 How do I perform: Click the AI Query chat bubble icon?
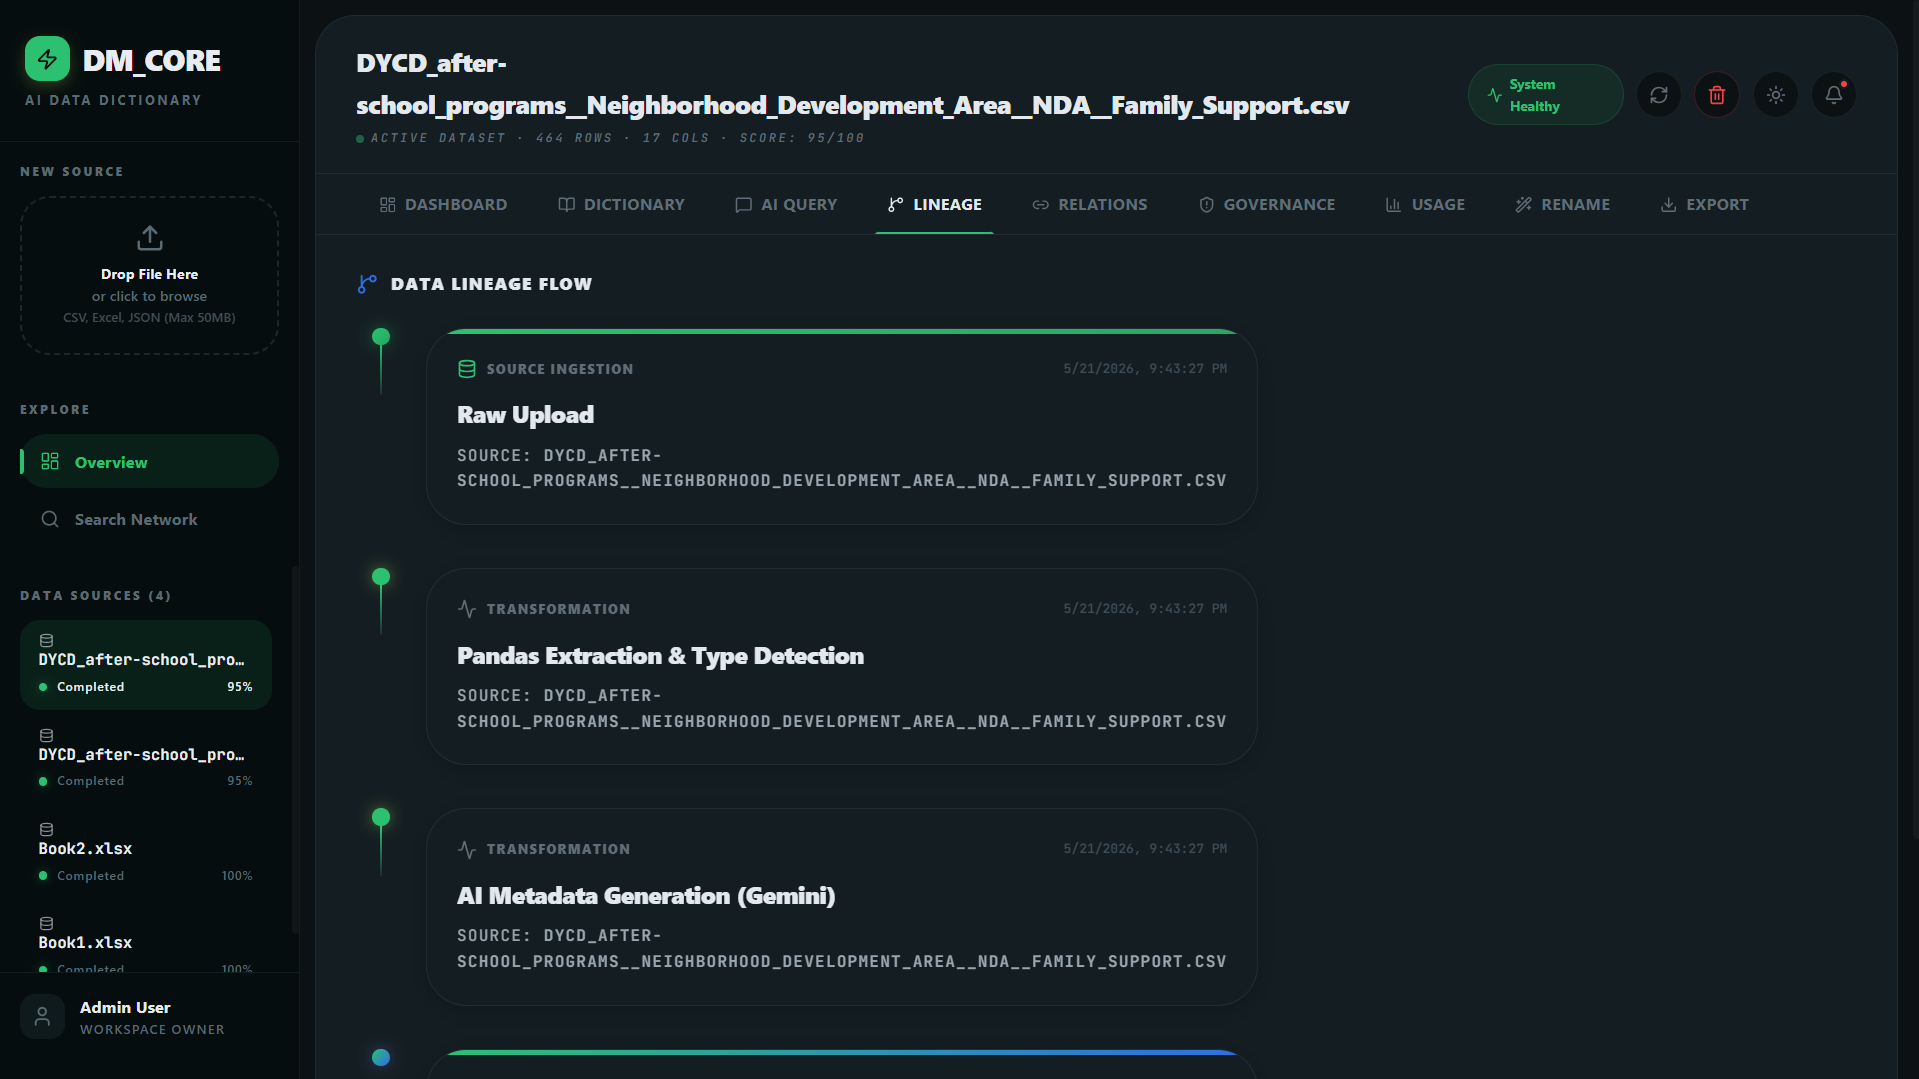click(x=743, y=204)
